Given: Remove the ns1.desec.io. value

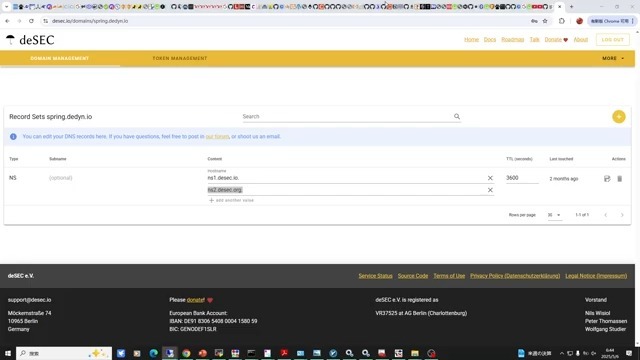Looking at the screenshot, I should 490,178.
